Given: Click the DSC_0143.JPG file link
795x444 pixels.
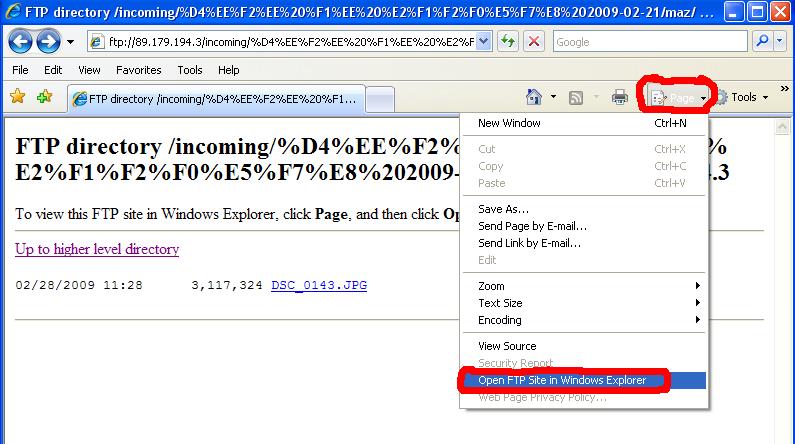Looking at the screenshot, I should click(318, 285).
